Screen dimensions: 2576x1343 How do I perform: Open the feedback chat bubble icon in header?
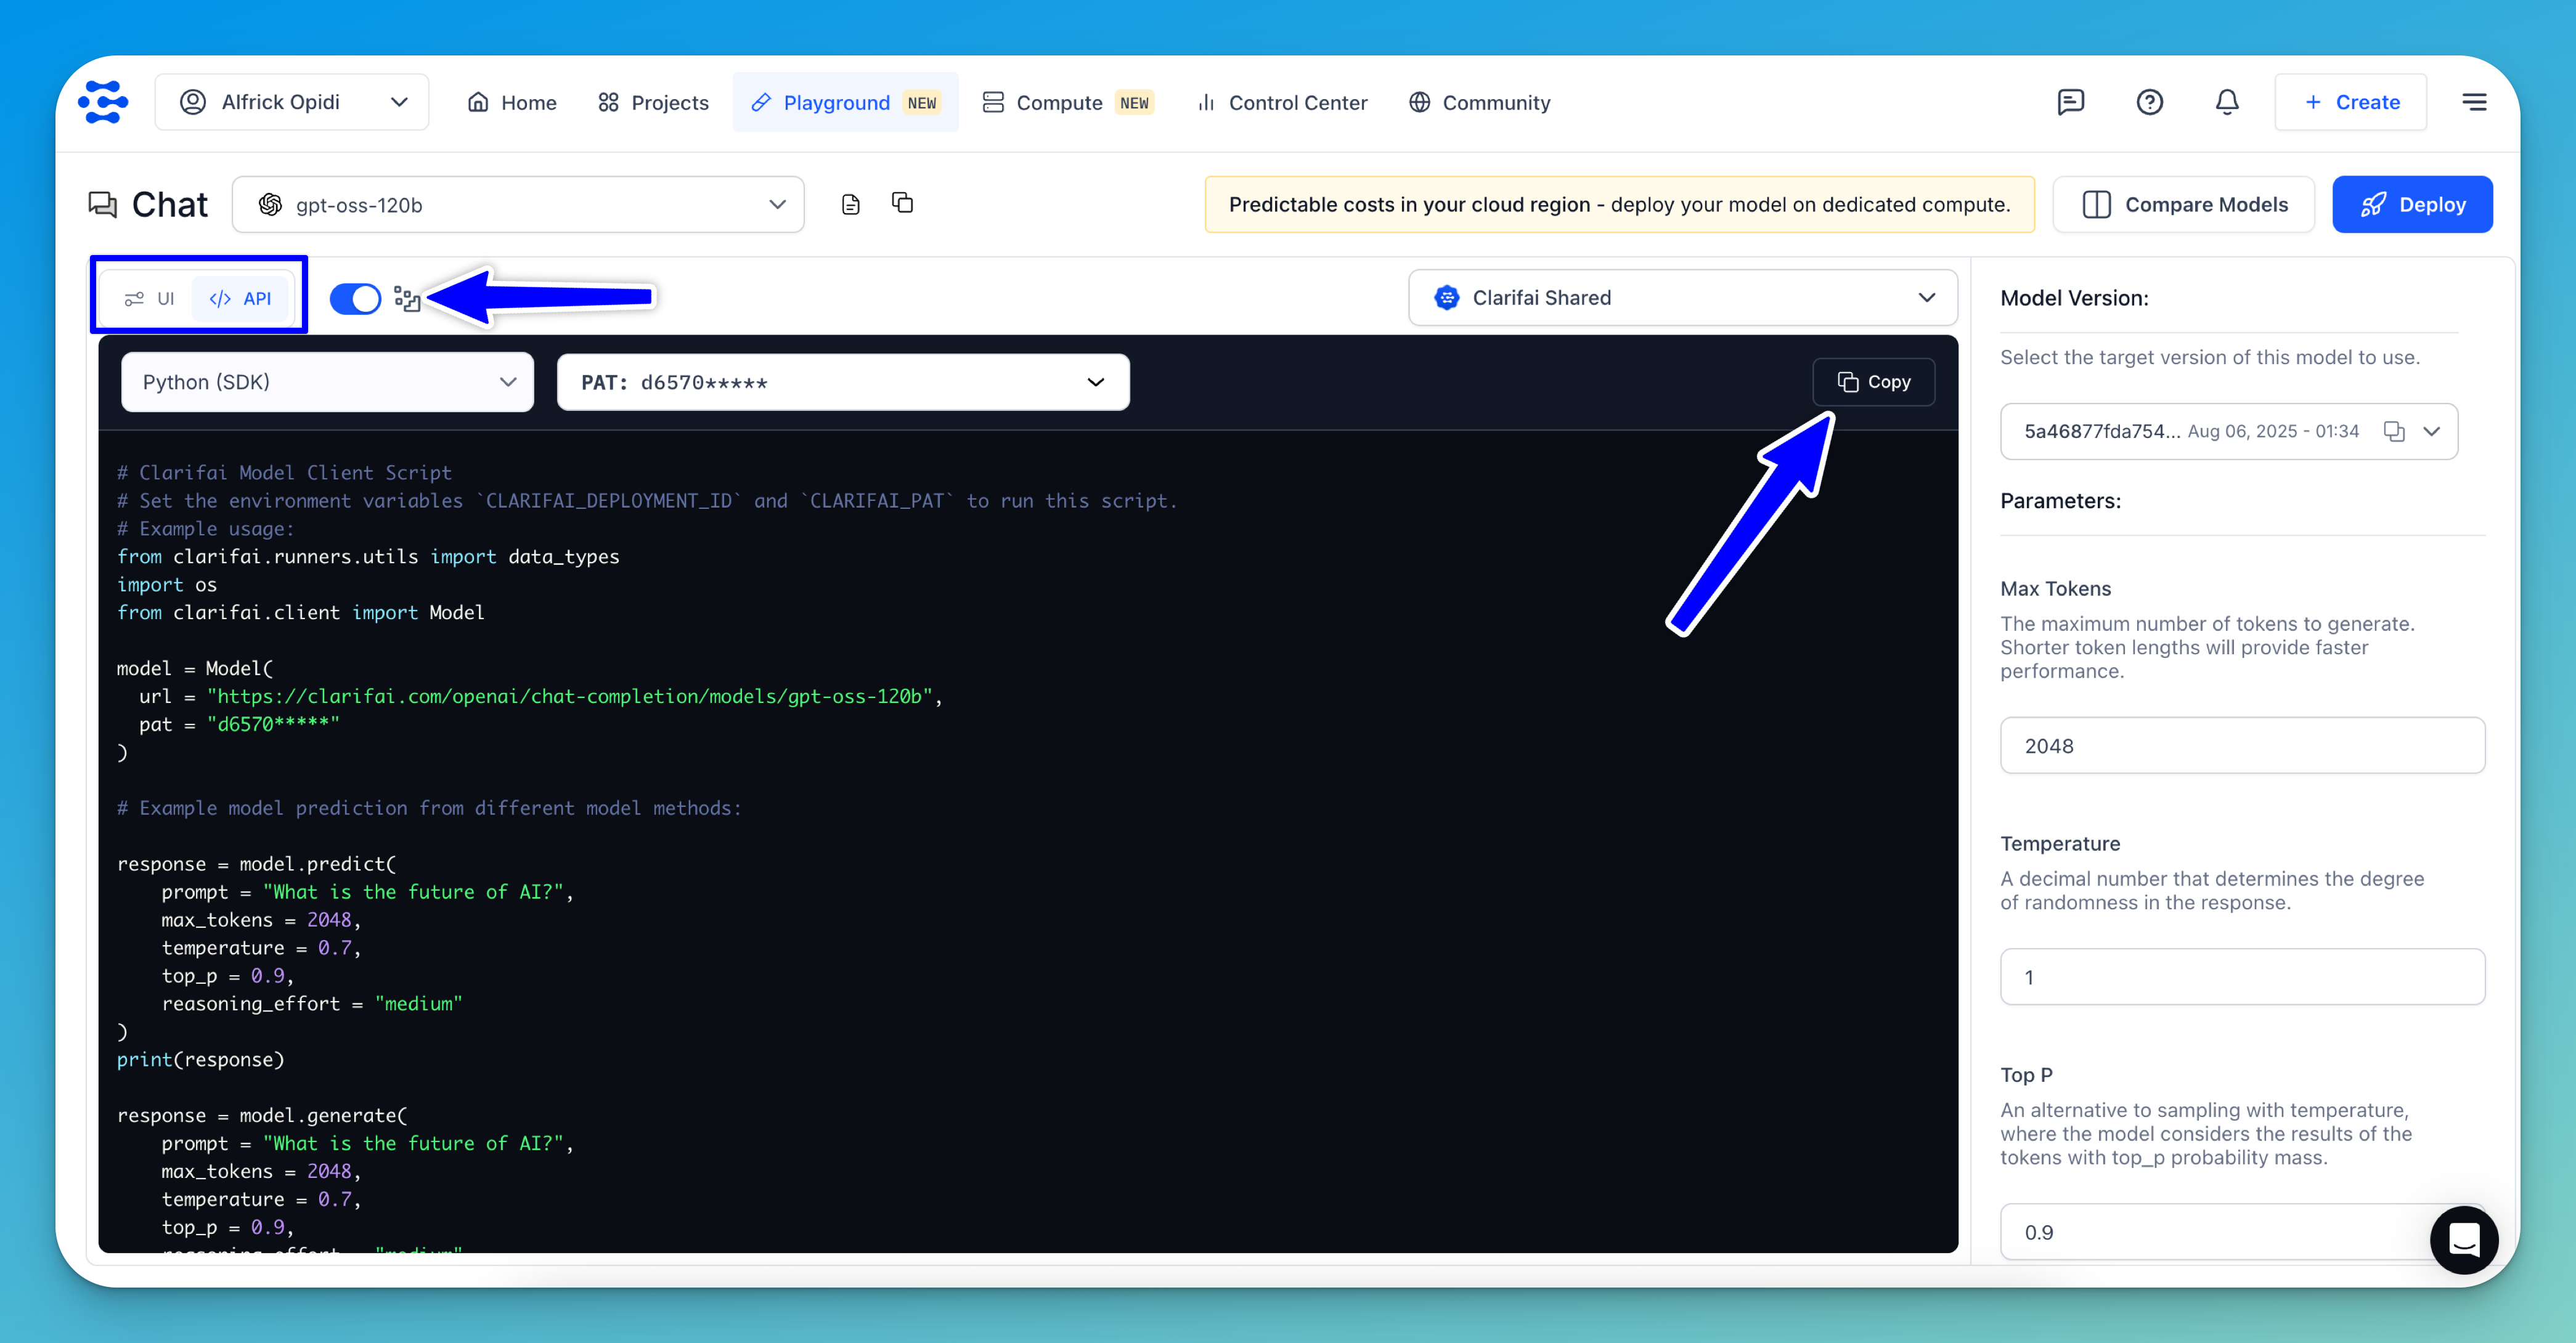(x=2070, y=102)
